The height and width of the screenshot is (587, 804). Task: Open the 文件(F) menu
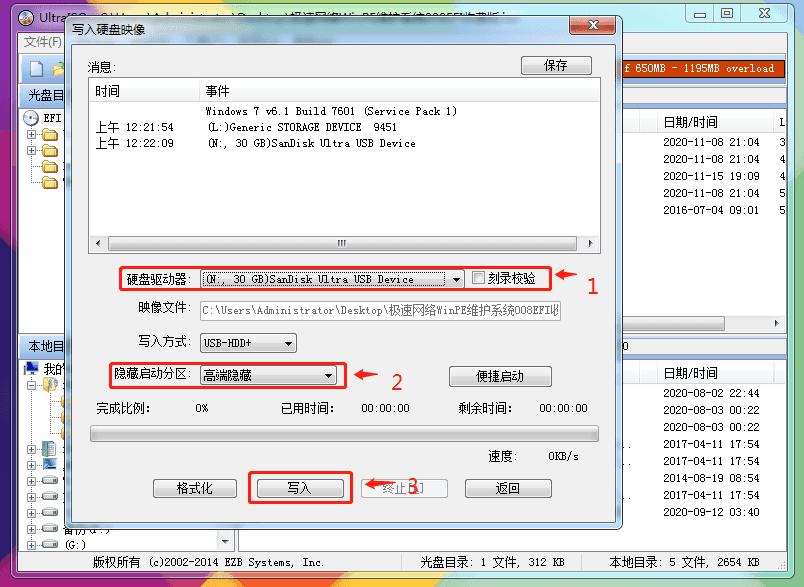[x=43, y=40]
